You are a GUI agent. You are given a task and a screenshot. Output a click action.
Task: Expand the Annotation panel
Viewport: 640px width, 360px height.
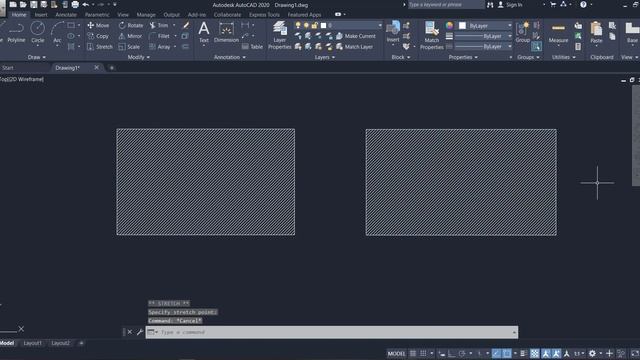tap(230, 57)
